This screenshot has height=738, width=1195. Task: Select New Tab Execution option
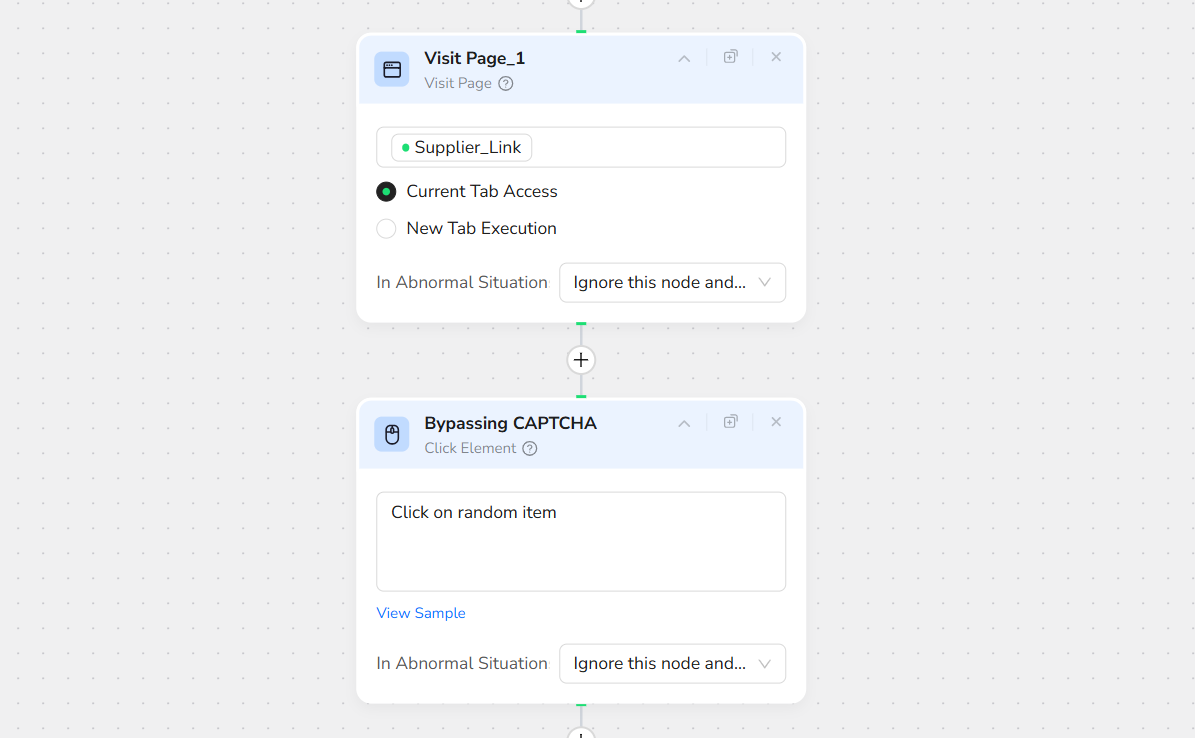[386, 228]
